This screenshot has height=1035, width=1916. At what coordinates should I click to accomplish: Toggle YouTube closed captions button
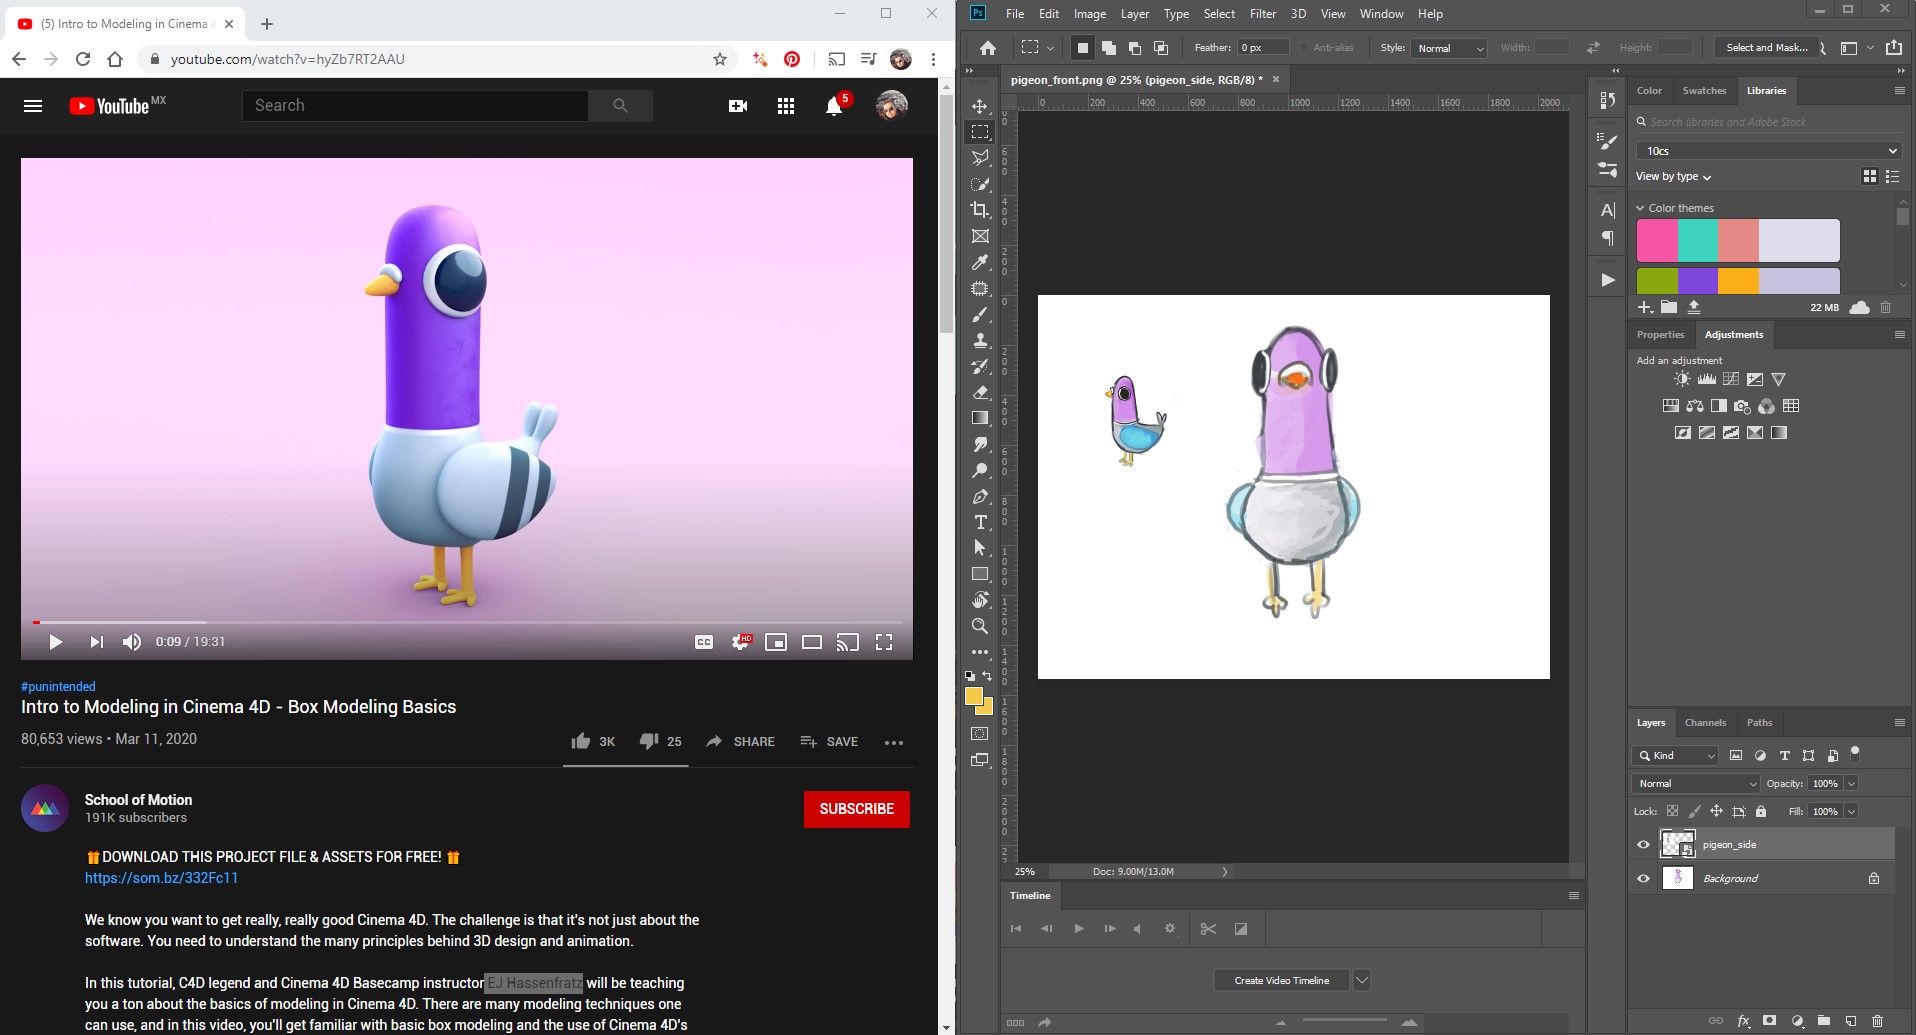pyautogui.click(x=704, y=642)
